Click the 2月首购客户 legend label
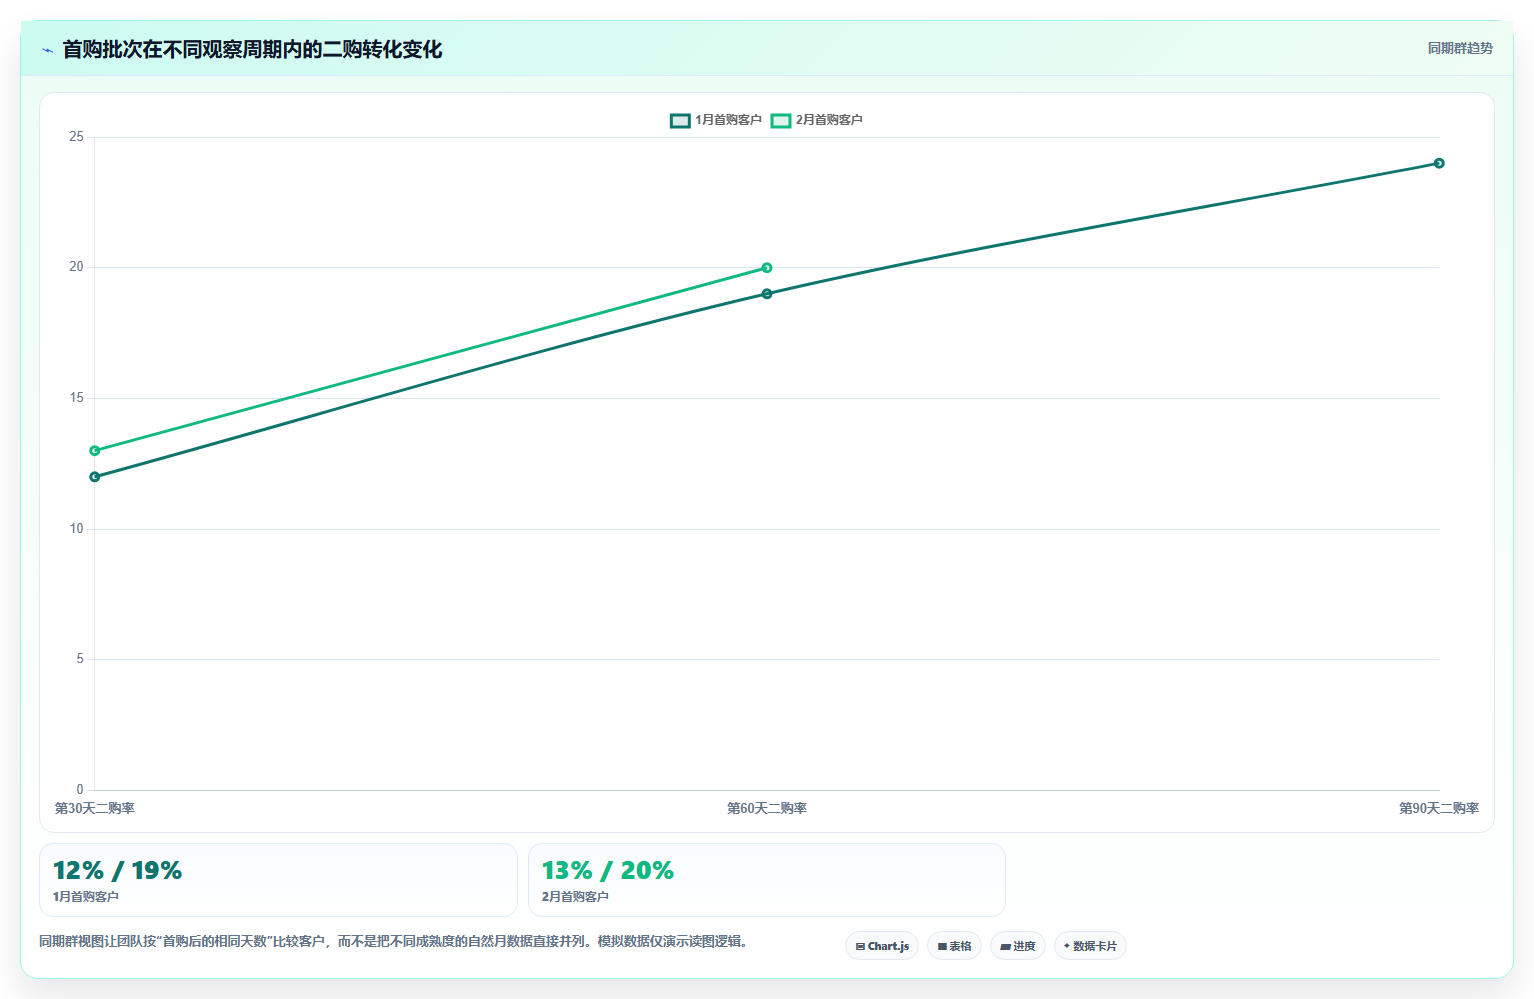This screenshot has width=1534, height=999. (x=829, y=120)
